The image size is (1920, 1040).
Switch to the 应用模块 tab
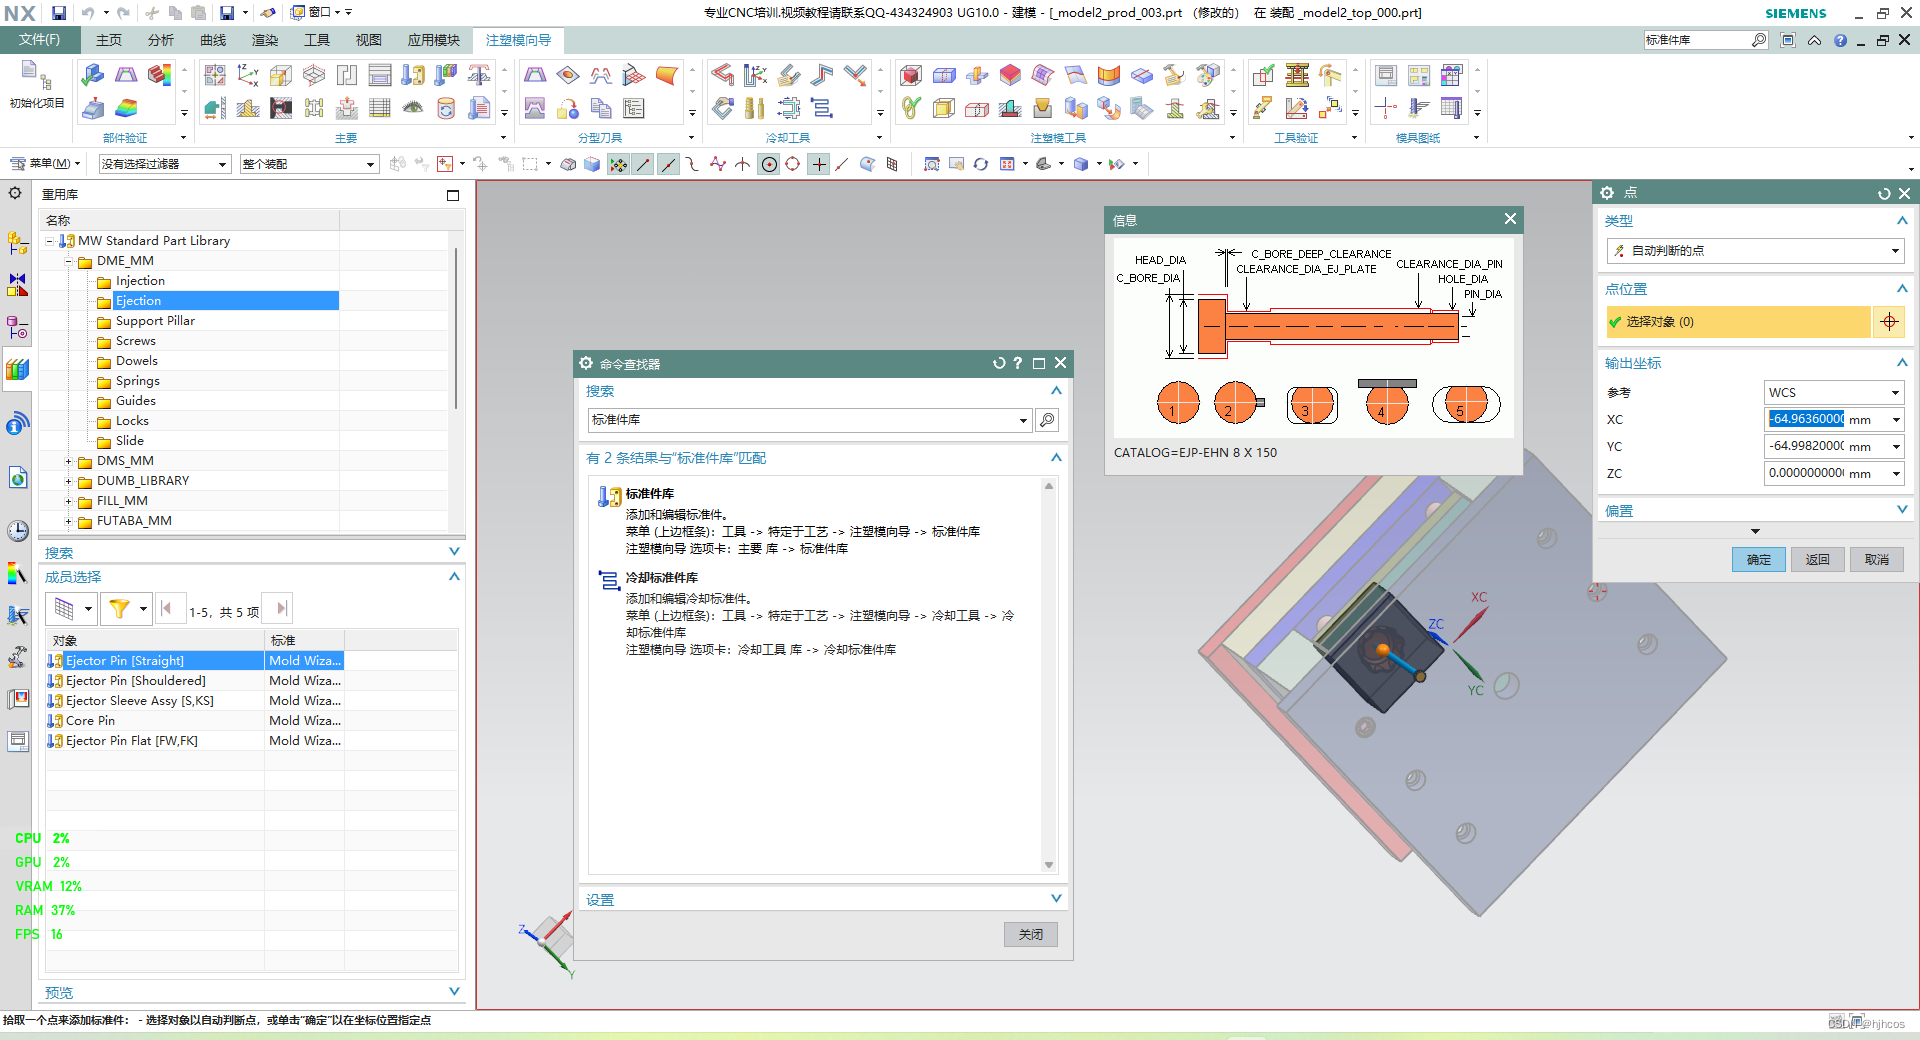[433, 40]
